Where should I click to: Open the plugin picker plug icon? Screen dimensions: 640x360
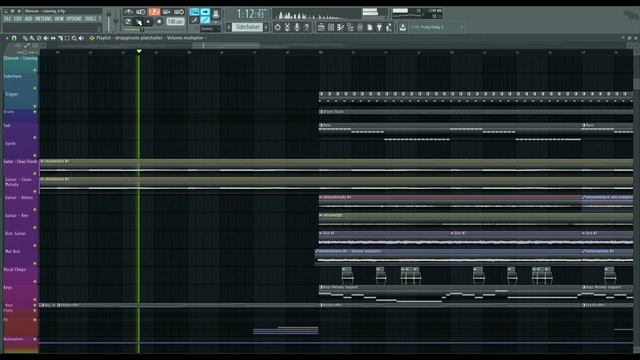pos(379,27)
